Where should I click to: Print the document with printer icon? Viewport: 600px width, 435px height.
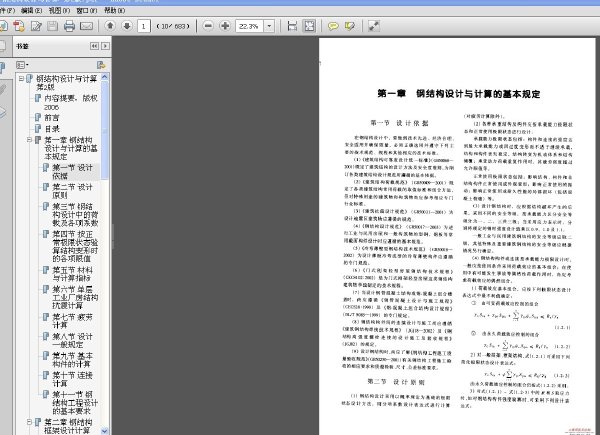[x=69, y=26]
